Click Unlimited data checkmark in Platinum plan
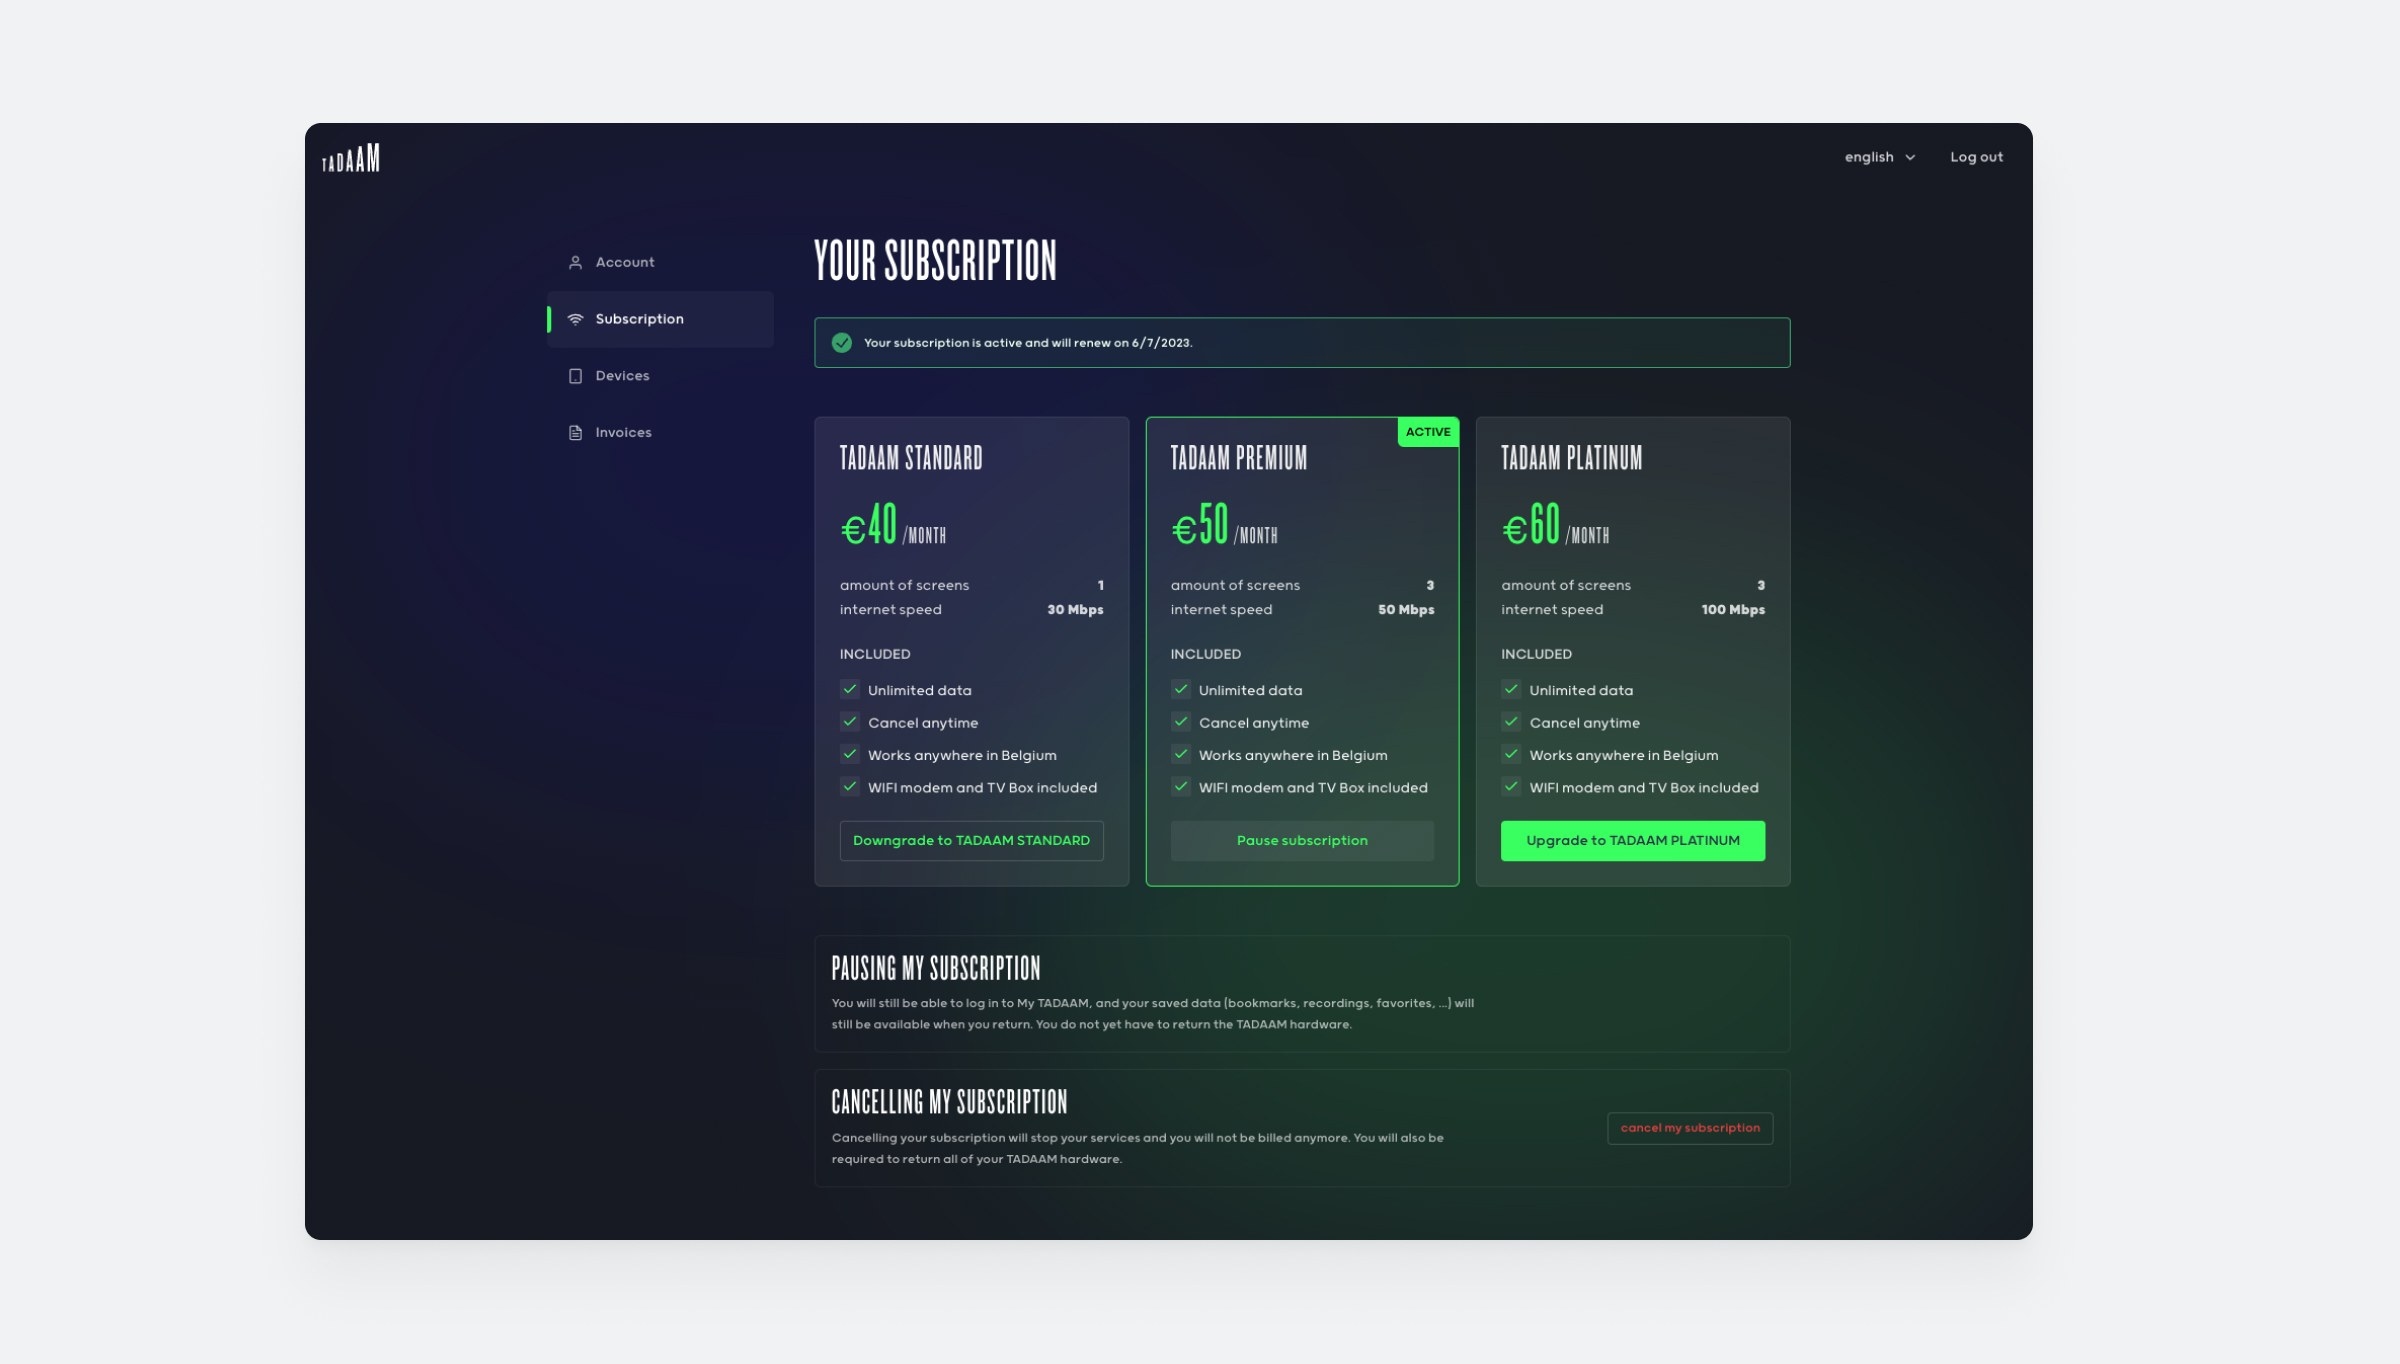This screenshot has width=2400, height=1364. [1511, 689]
